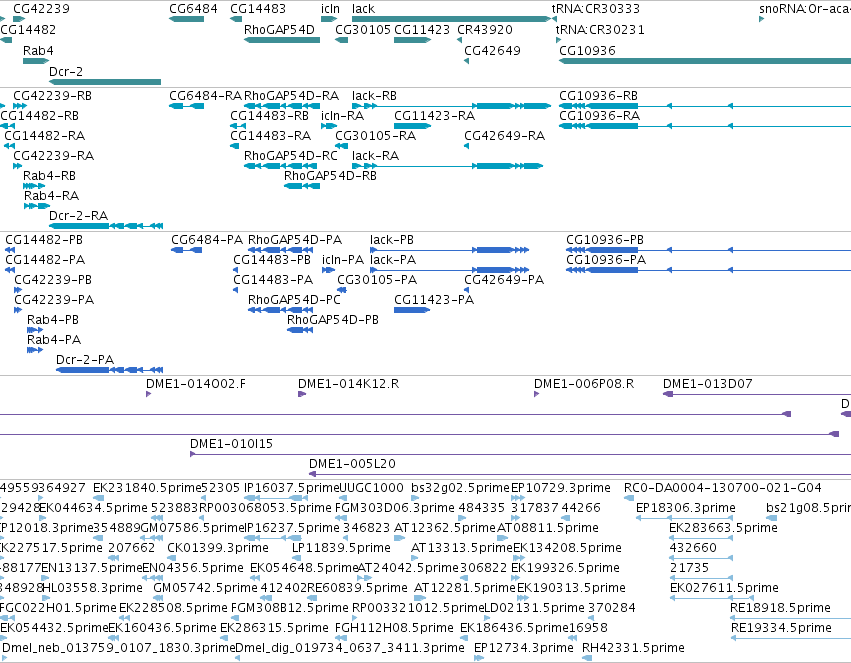Click transcript CG14483-RB label
The image size is (851, 663).
point(269,116)
